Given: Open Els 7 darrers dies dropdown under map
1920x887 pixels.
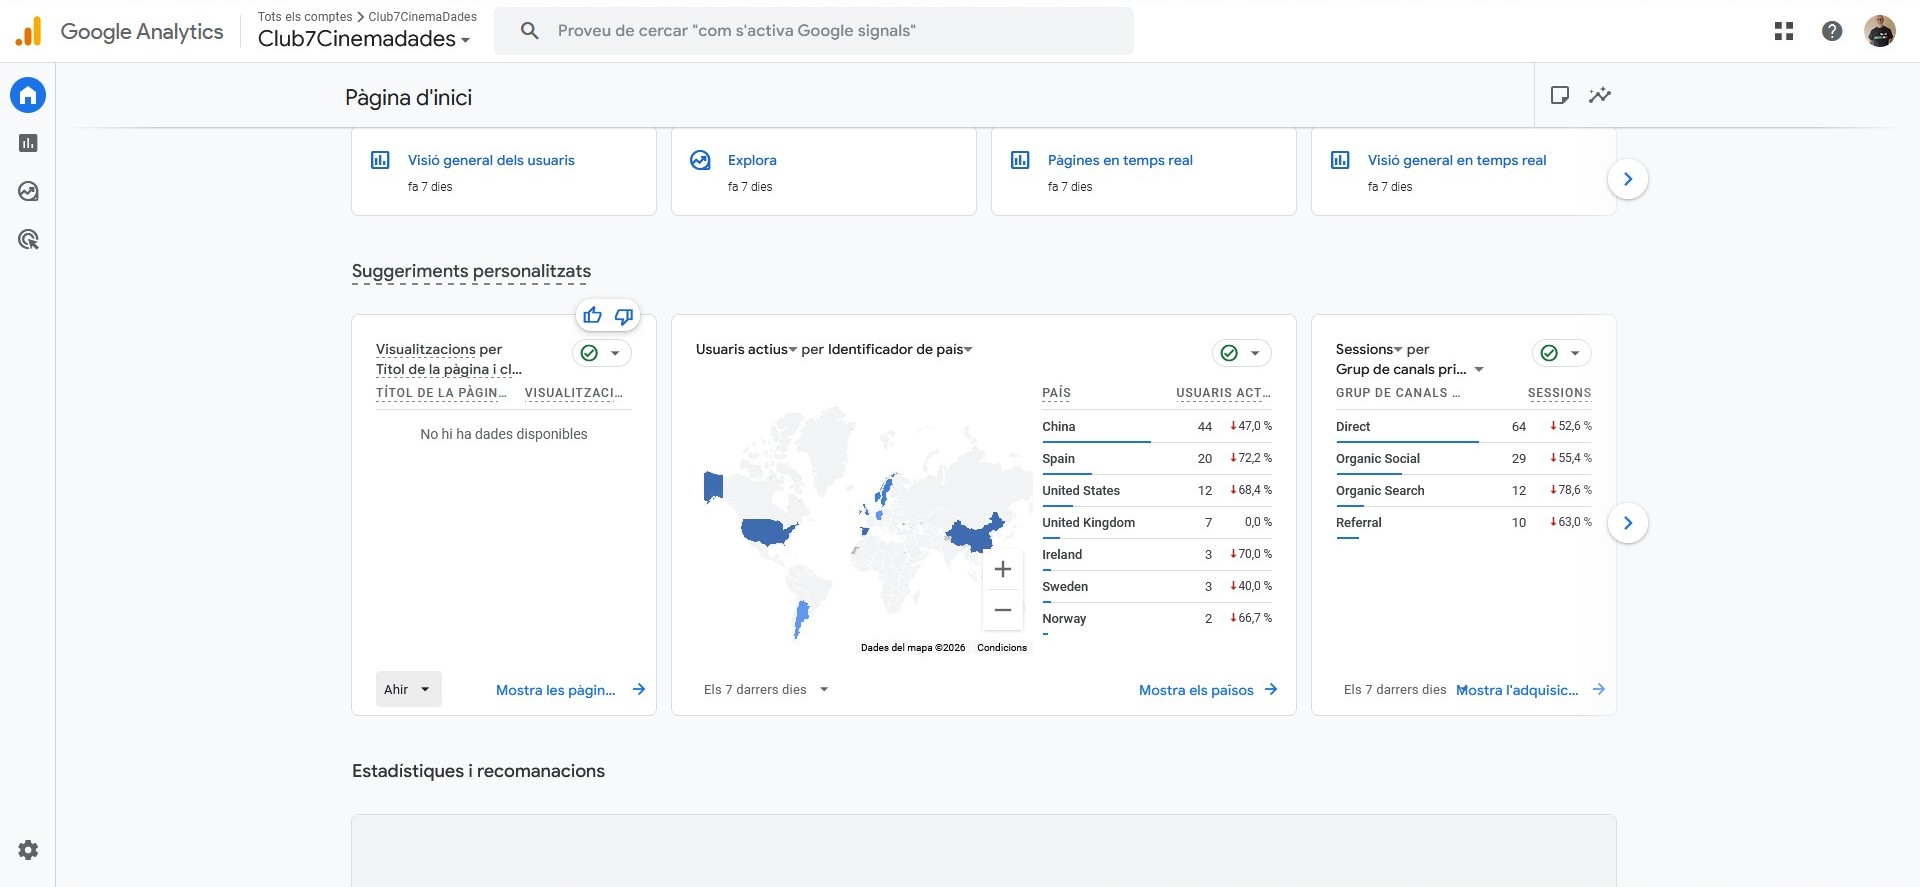Looking at the screenshot, I should pos(766,690).
